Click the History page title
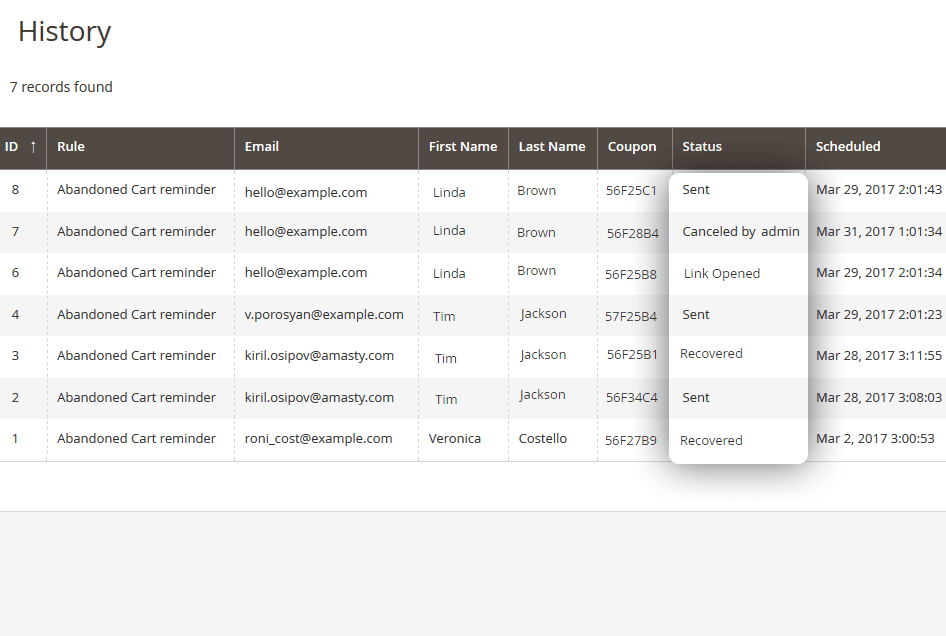Image resolution: width=946 pixels, height=636 pixels. [x=65, y=31]
